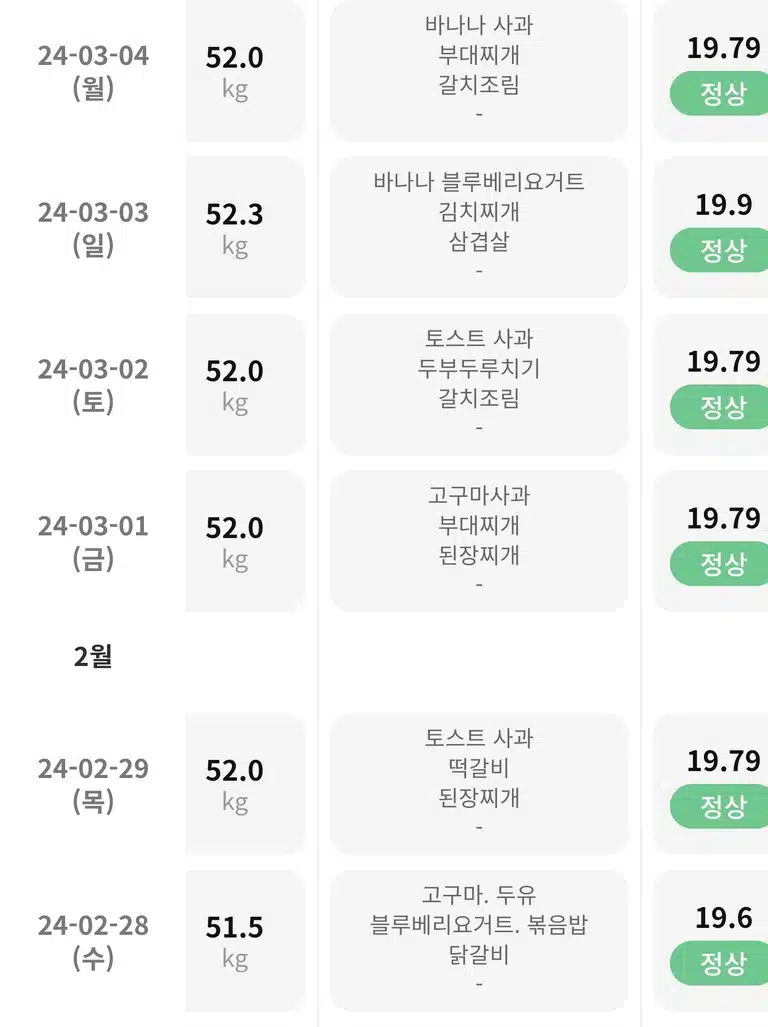
Task: Tap the 19.6 BMI value
Action: 723,918
